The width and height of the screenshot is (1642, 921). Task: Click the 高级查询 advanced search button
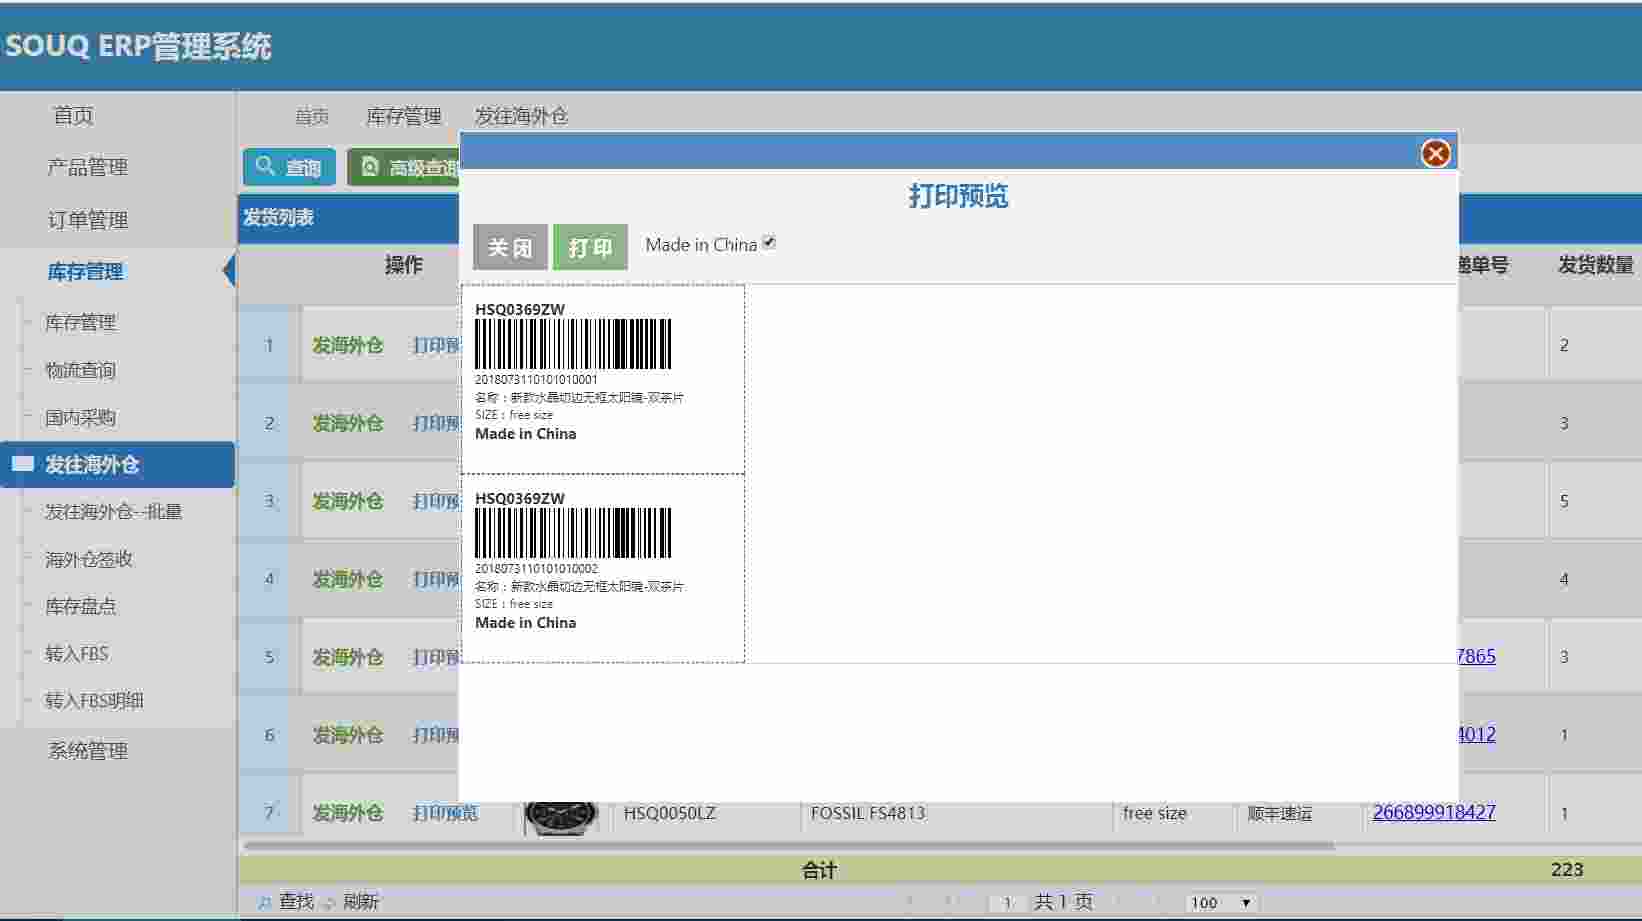[405, 167]
